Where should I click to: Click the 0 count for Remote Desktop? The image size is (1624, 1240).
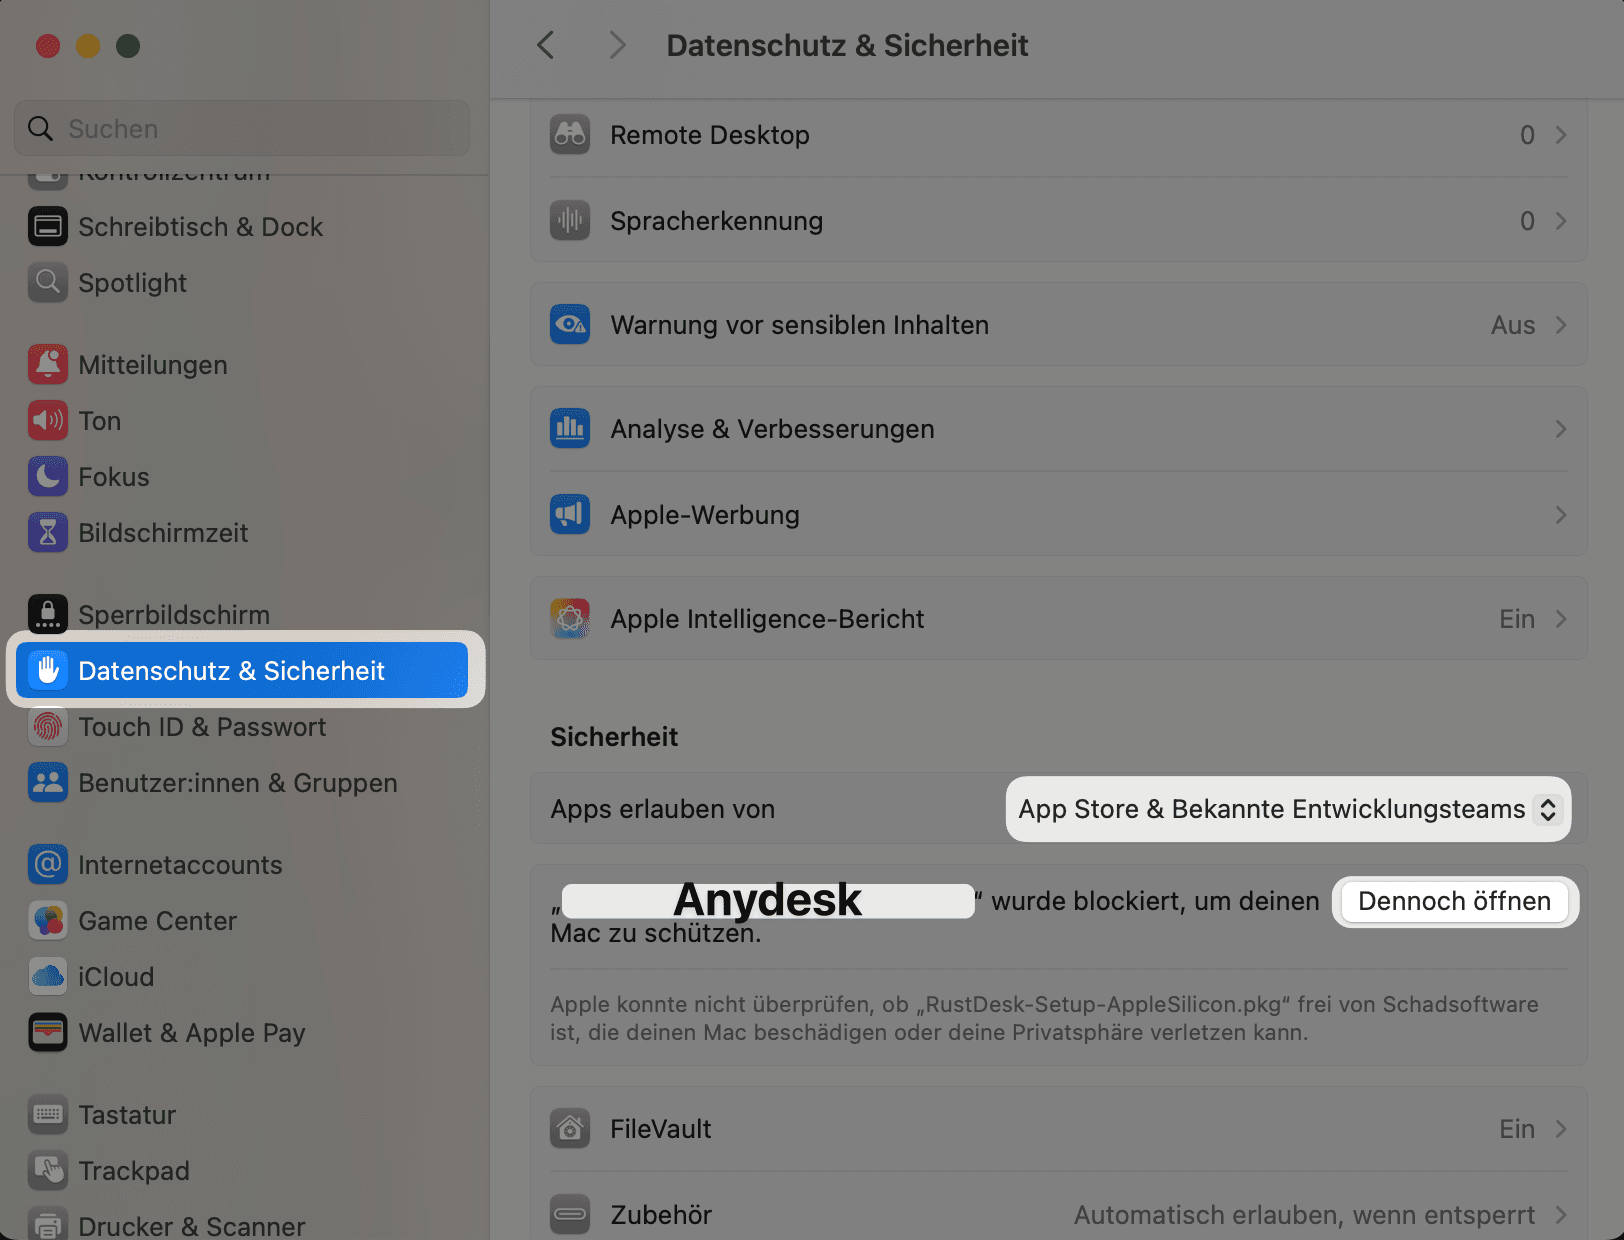pos(1527,135)
